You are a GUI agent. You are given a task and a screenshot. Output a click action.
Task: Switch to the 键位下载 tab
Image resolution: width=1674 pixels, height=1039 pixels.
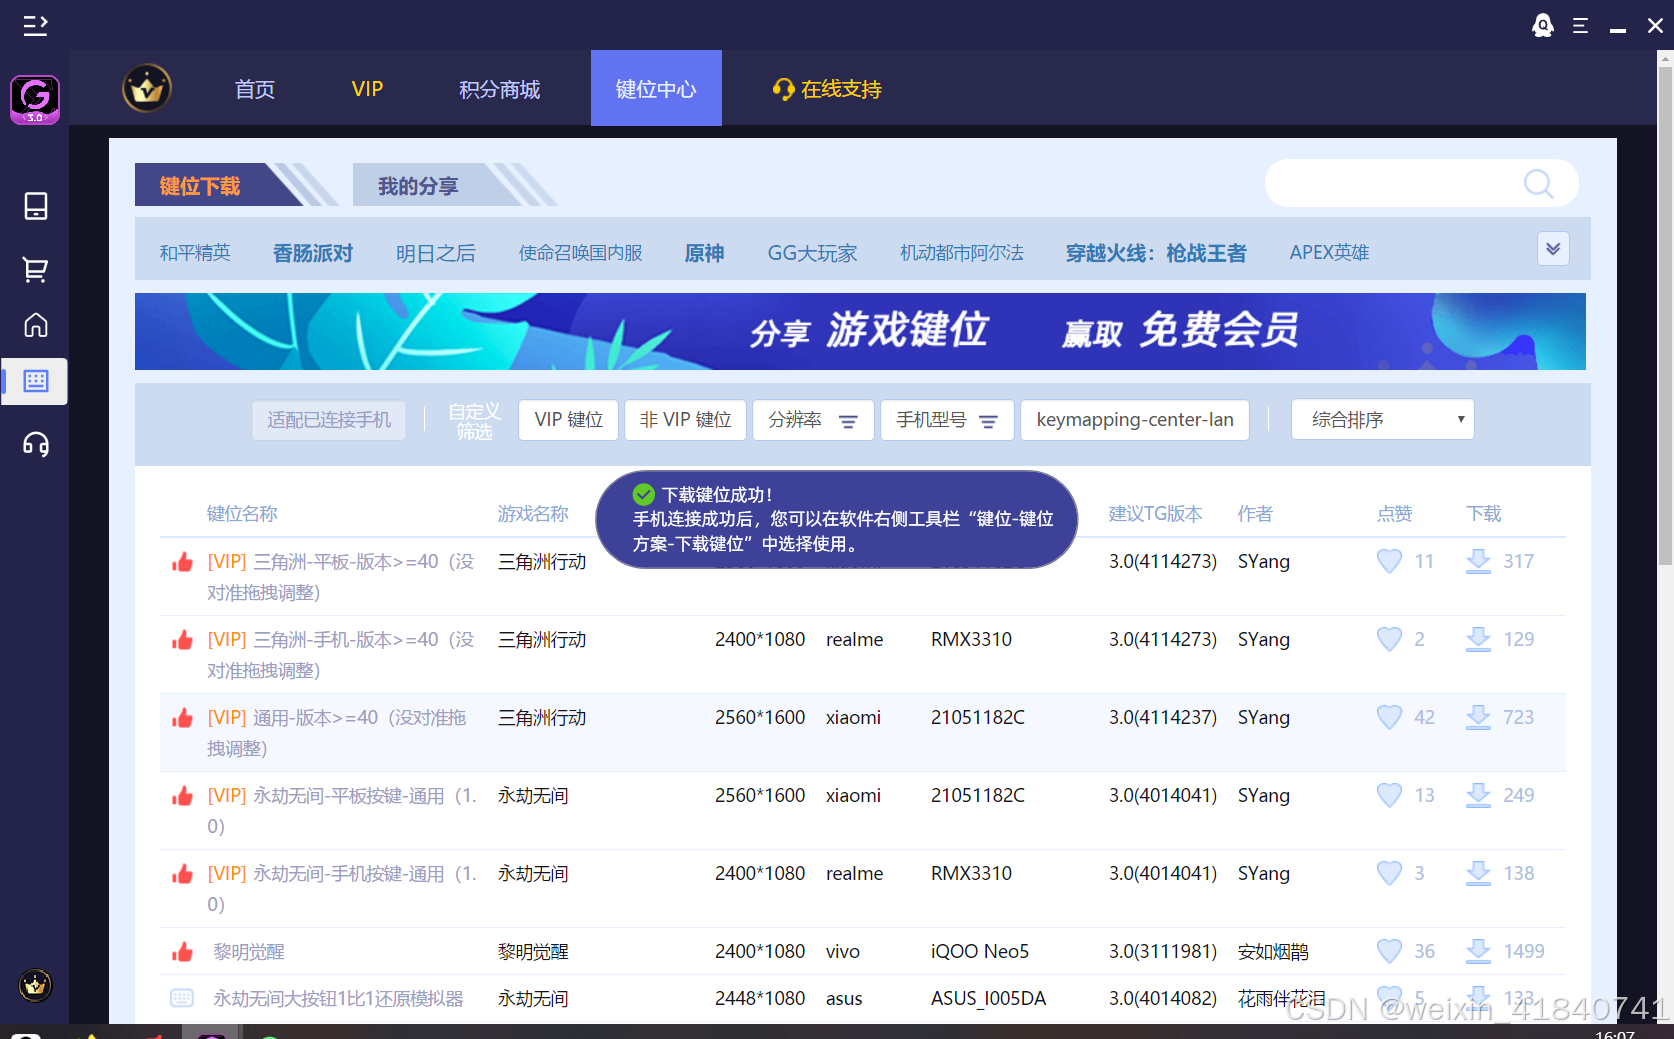click(218, 185)
